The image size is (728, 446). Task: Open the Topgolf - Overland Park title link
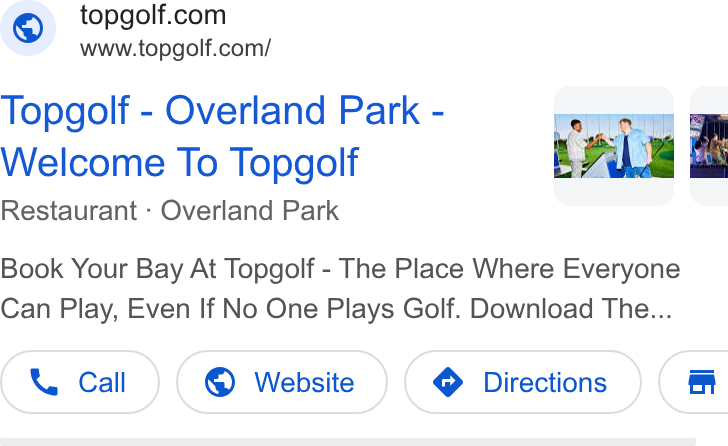[x=222, y=110]
